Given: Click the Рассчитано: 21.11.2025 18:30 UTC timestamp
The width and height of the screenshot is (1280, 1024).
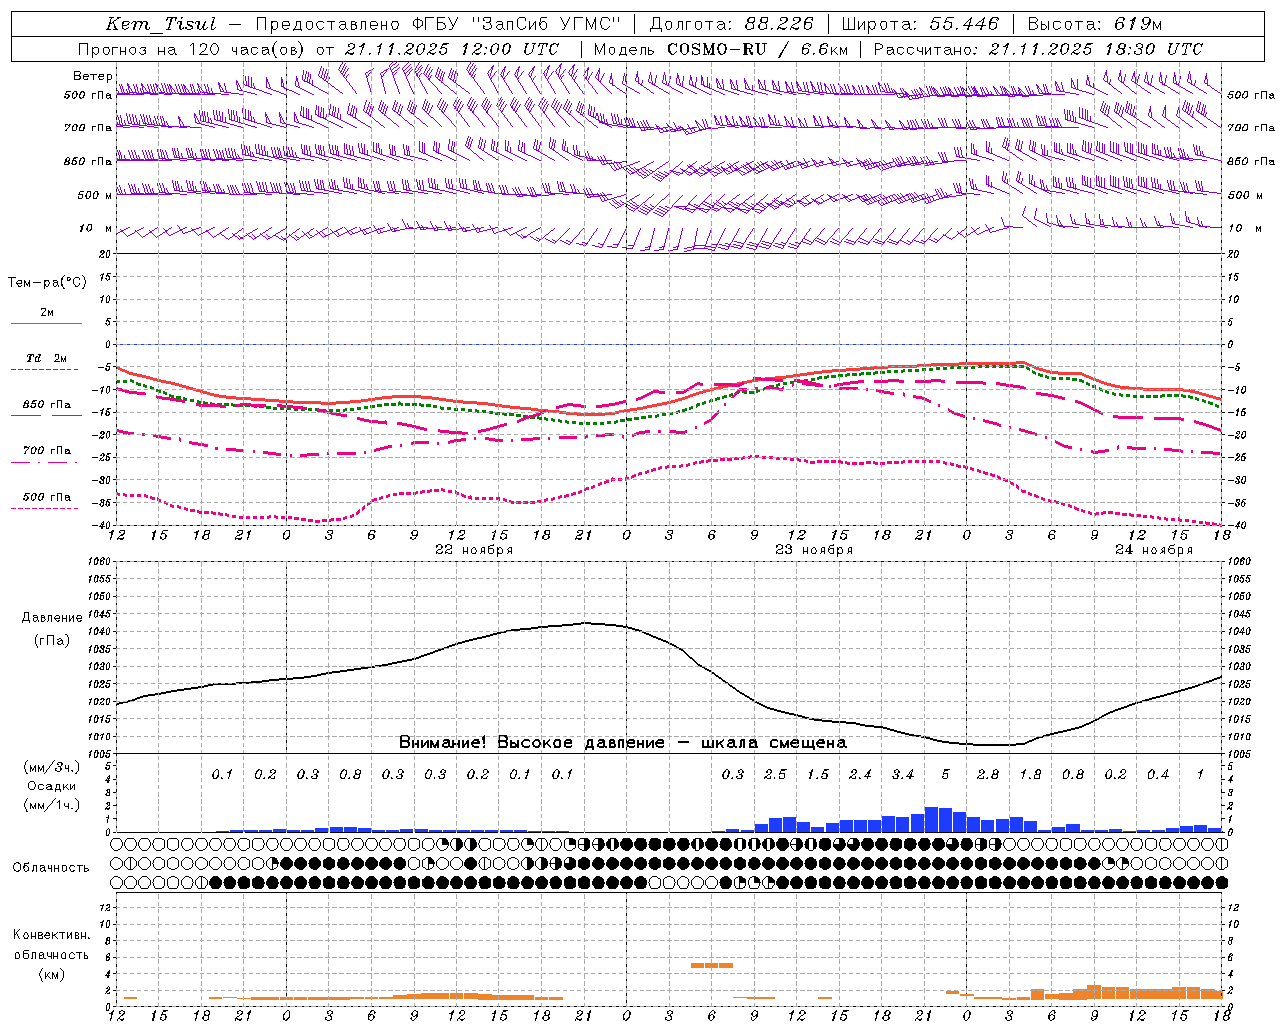Looking at the screenshot, I should point(1038,49).
